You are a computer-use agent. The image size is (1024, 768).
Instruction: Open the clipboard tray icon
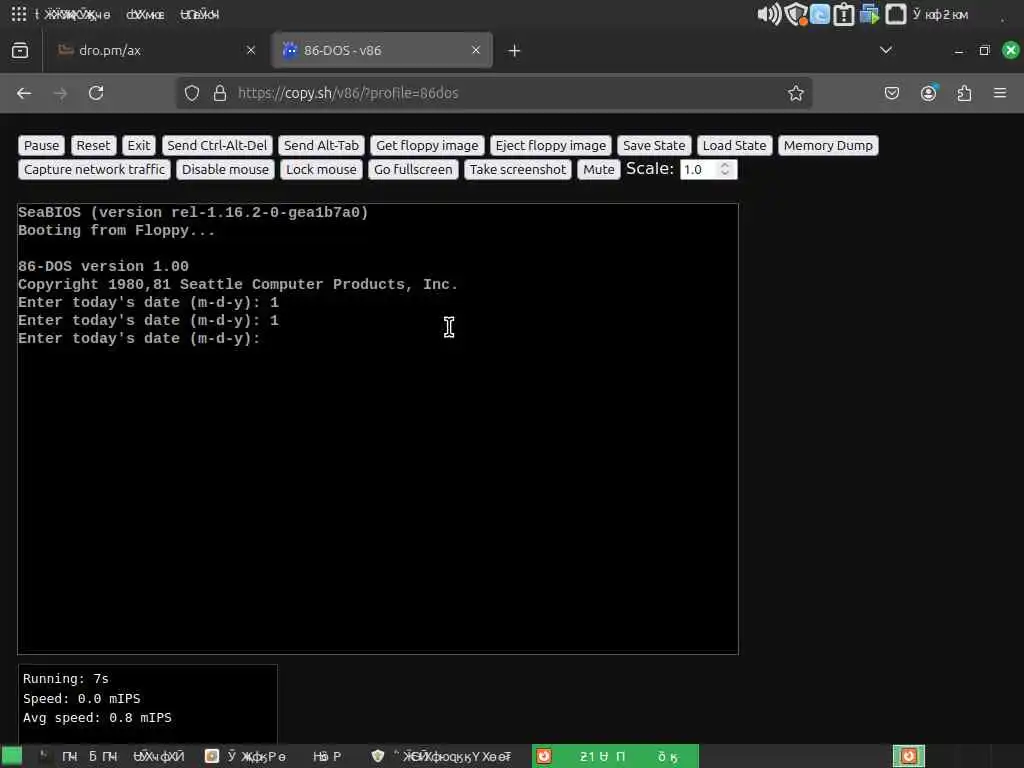(x=844, y=14)
